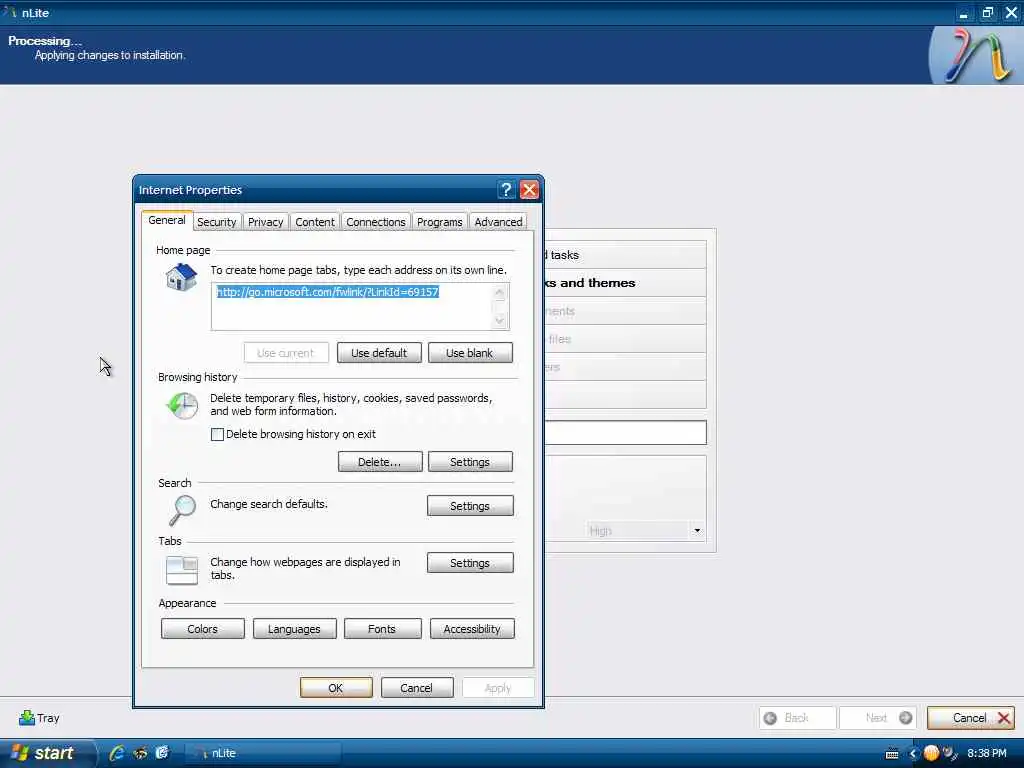Confirm with OK in Internet Properties

pyautogui.click(x=336, y=688)
